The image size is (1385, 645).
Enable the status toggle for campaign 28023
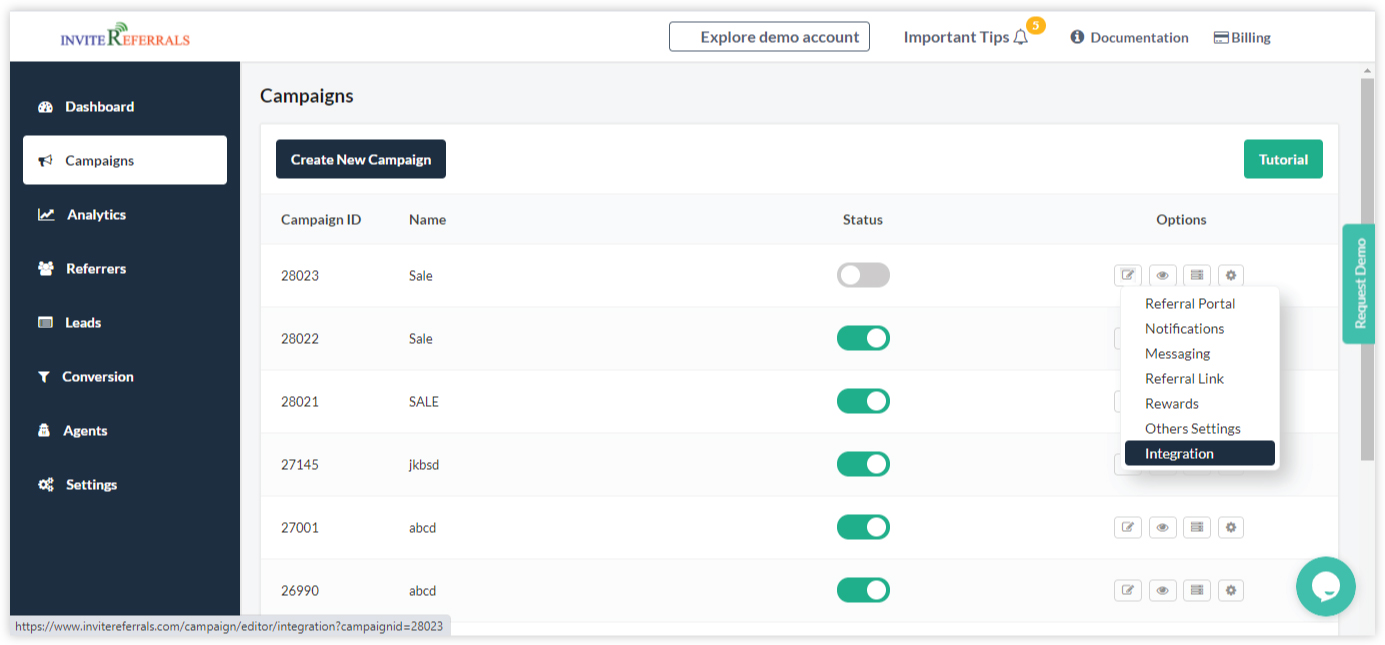[x=863, y=275]
